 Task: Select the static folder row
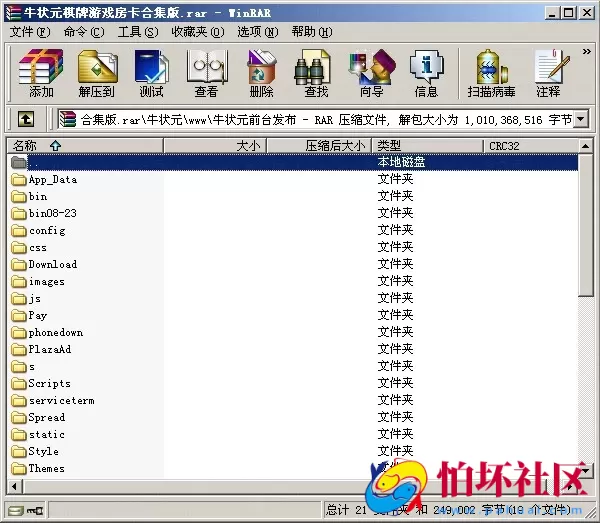click(x=293, y=434)
